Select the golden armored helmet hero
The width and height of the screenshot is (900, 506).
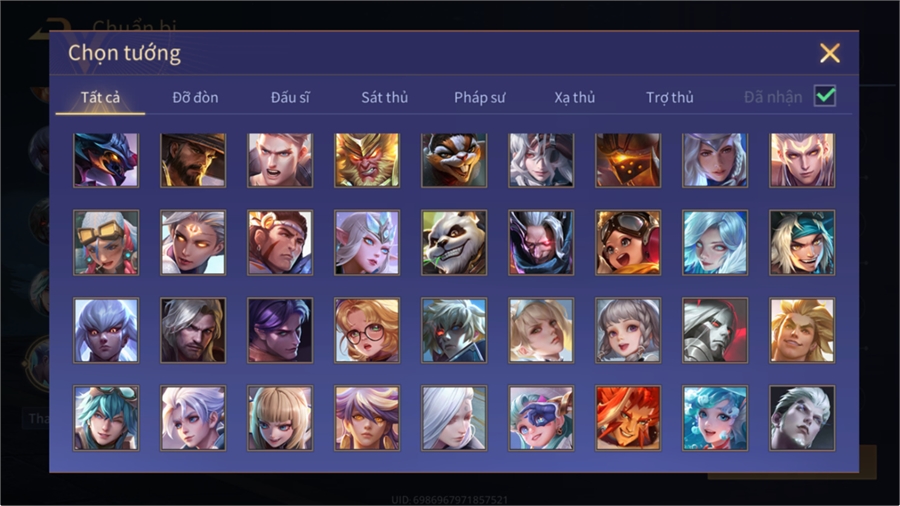pos(628,160)
